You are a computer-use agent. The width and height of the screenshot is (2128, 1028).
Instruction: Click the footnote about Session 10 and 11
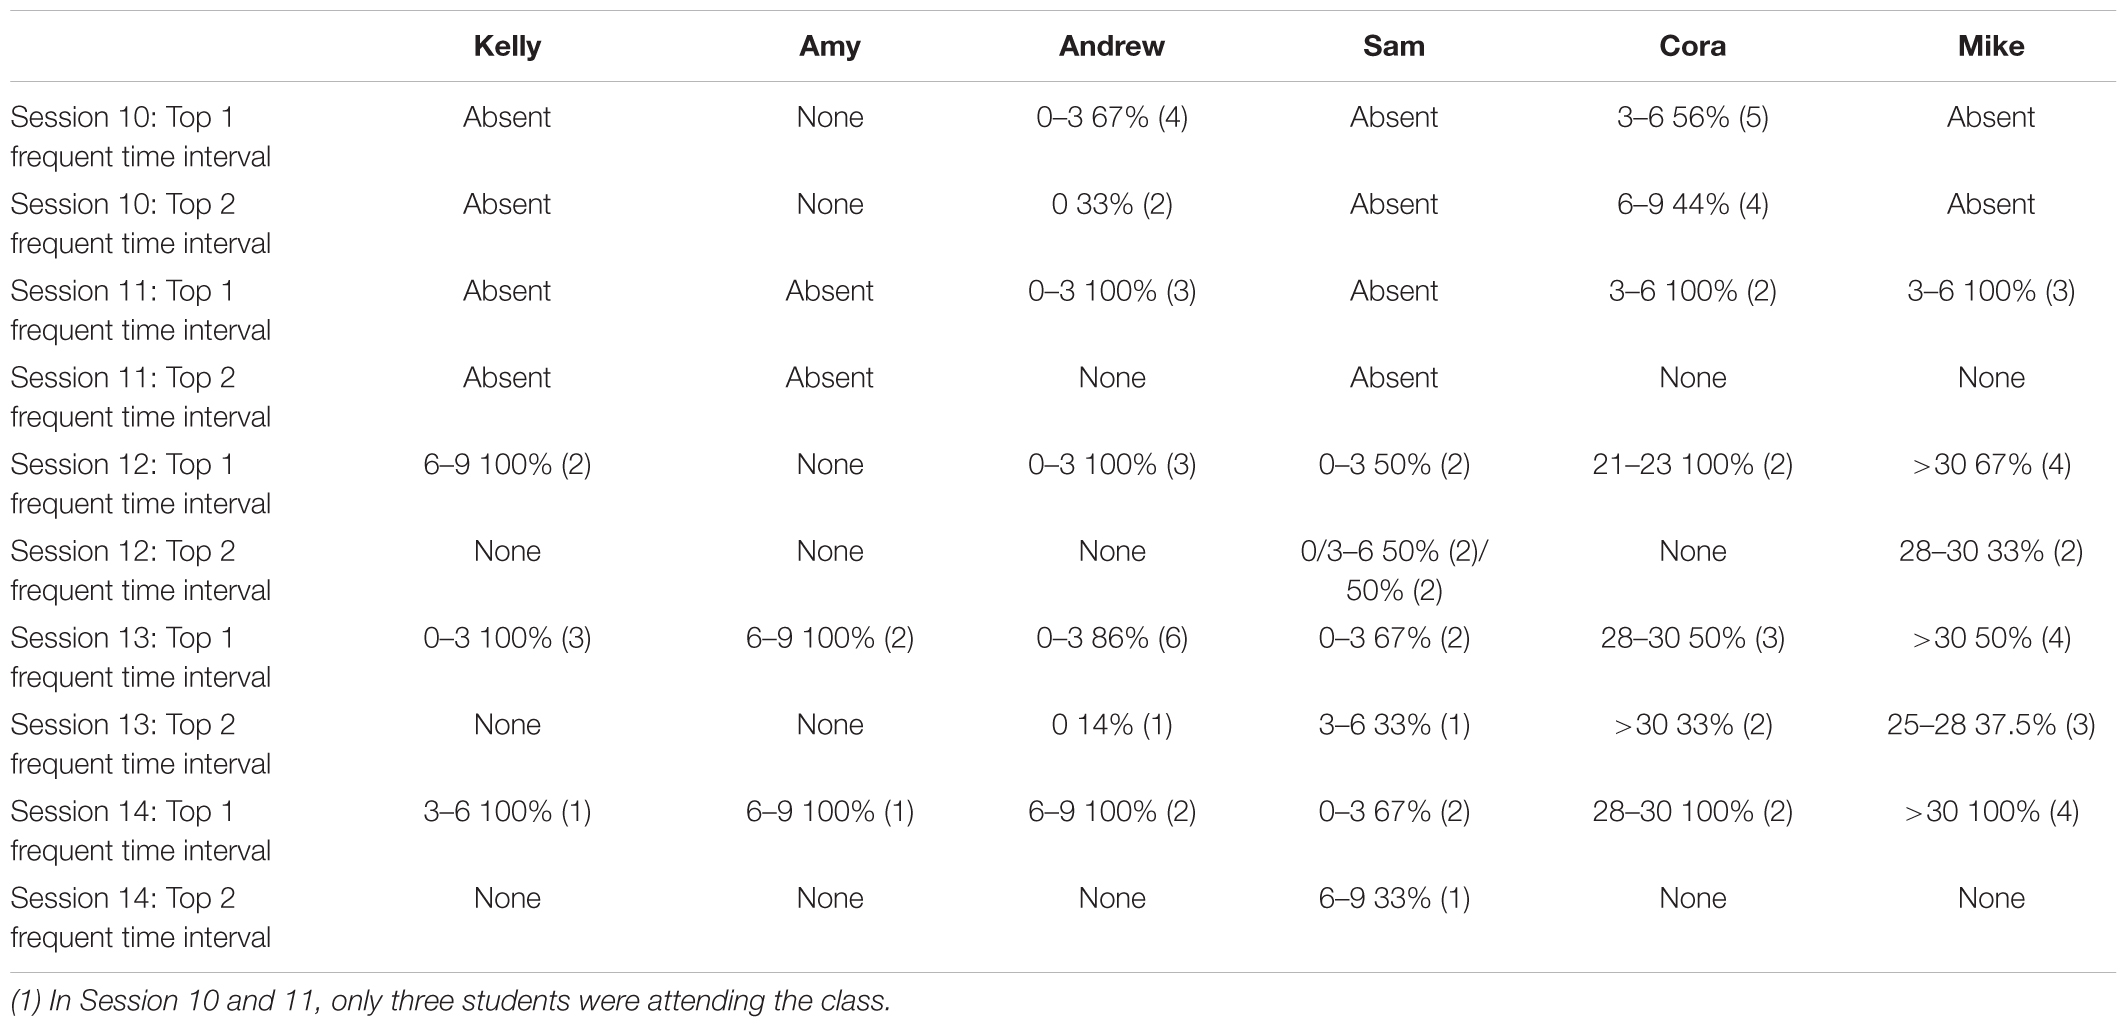(450, 1001)
